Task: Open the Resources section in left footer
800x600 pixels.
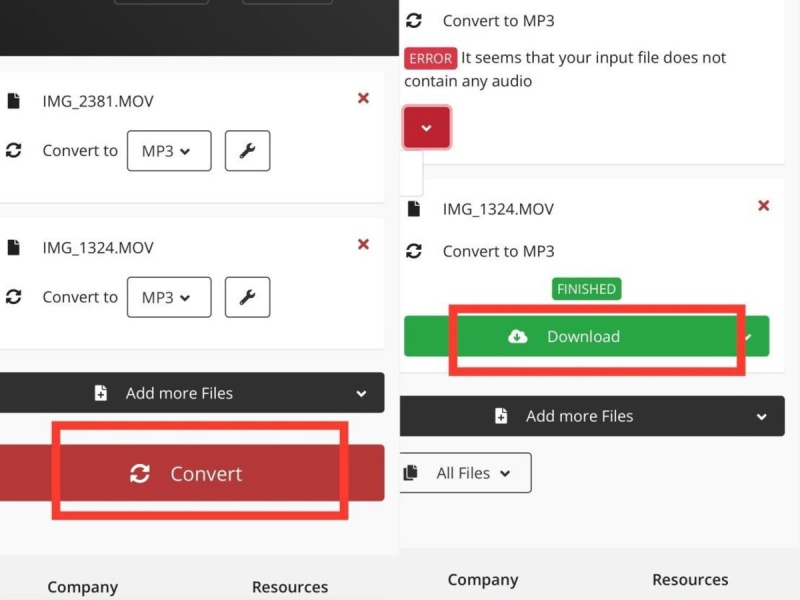Action: click(289, 587)
